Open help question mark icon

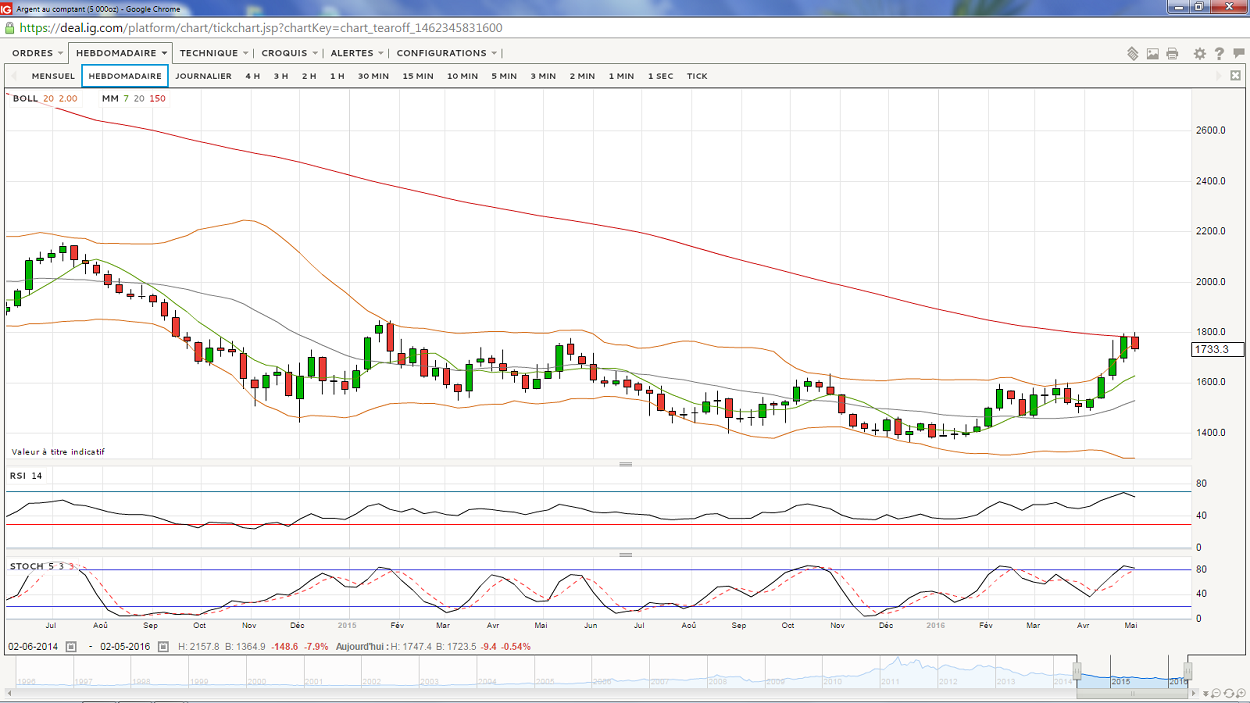coord(1219,53)
